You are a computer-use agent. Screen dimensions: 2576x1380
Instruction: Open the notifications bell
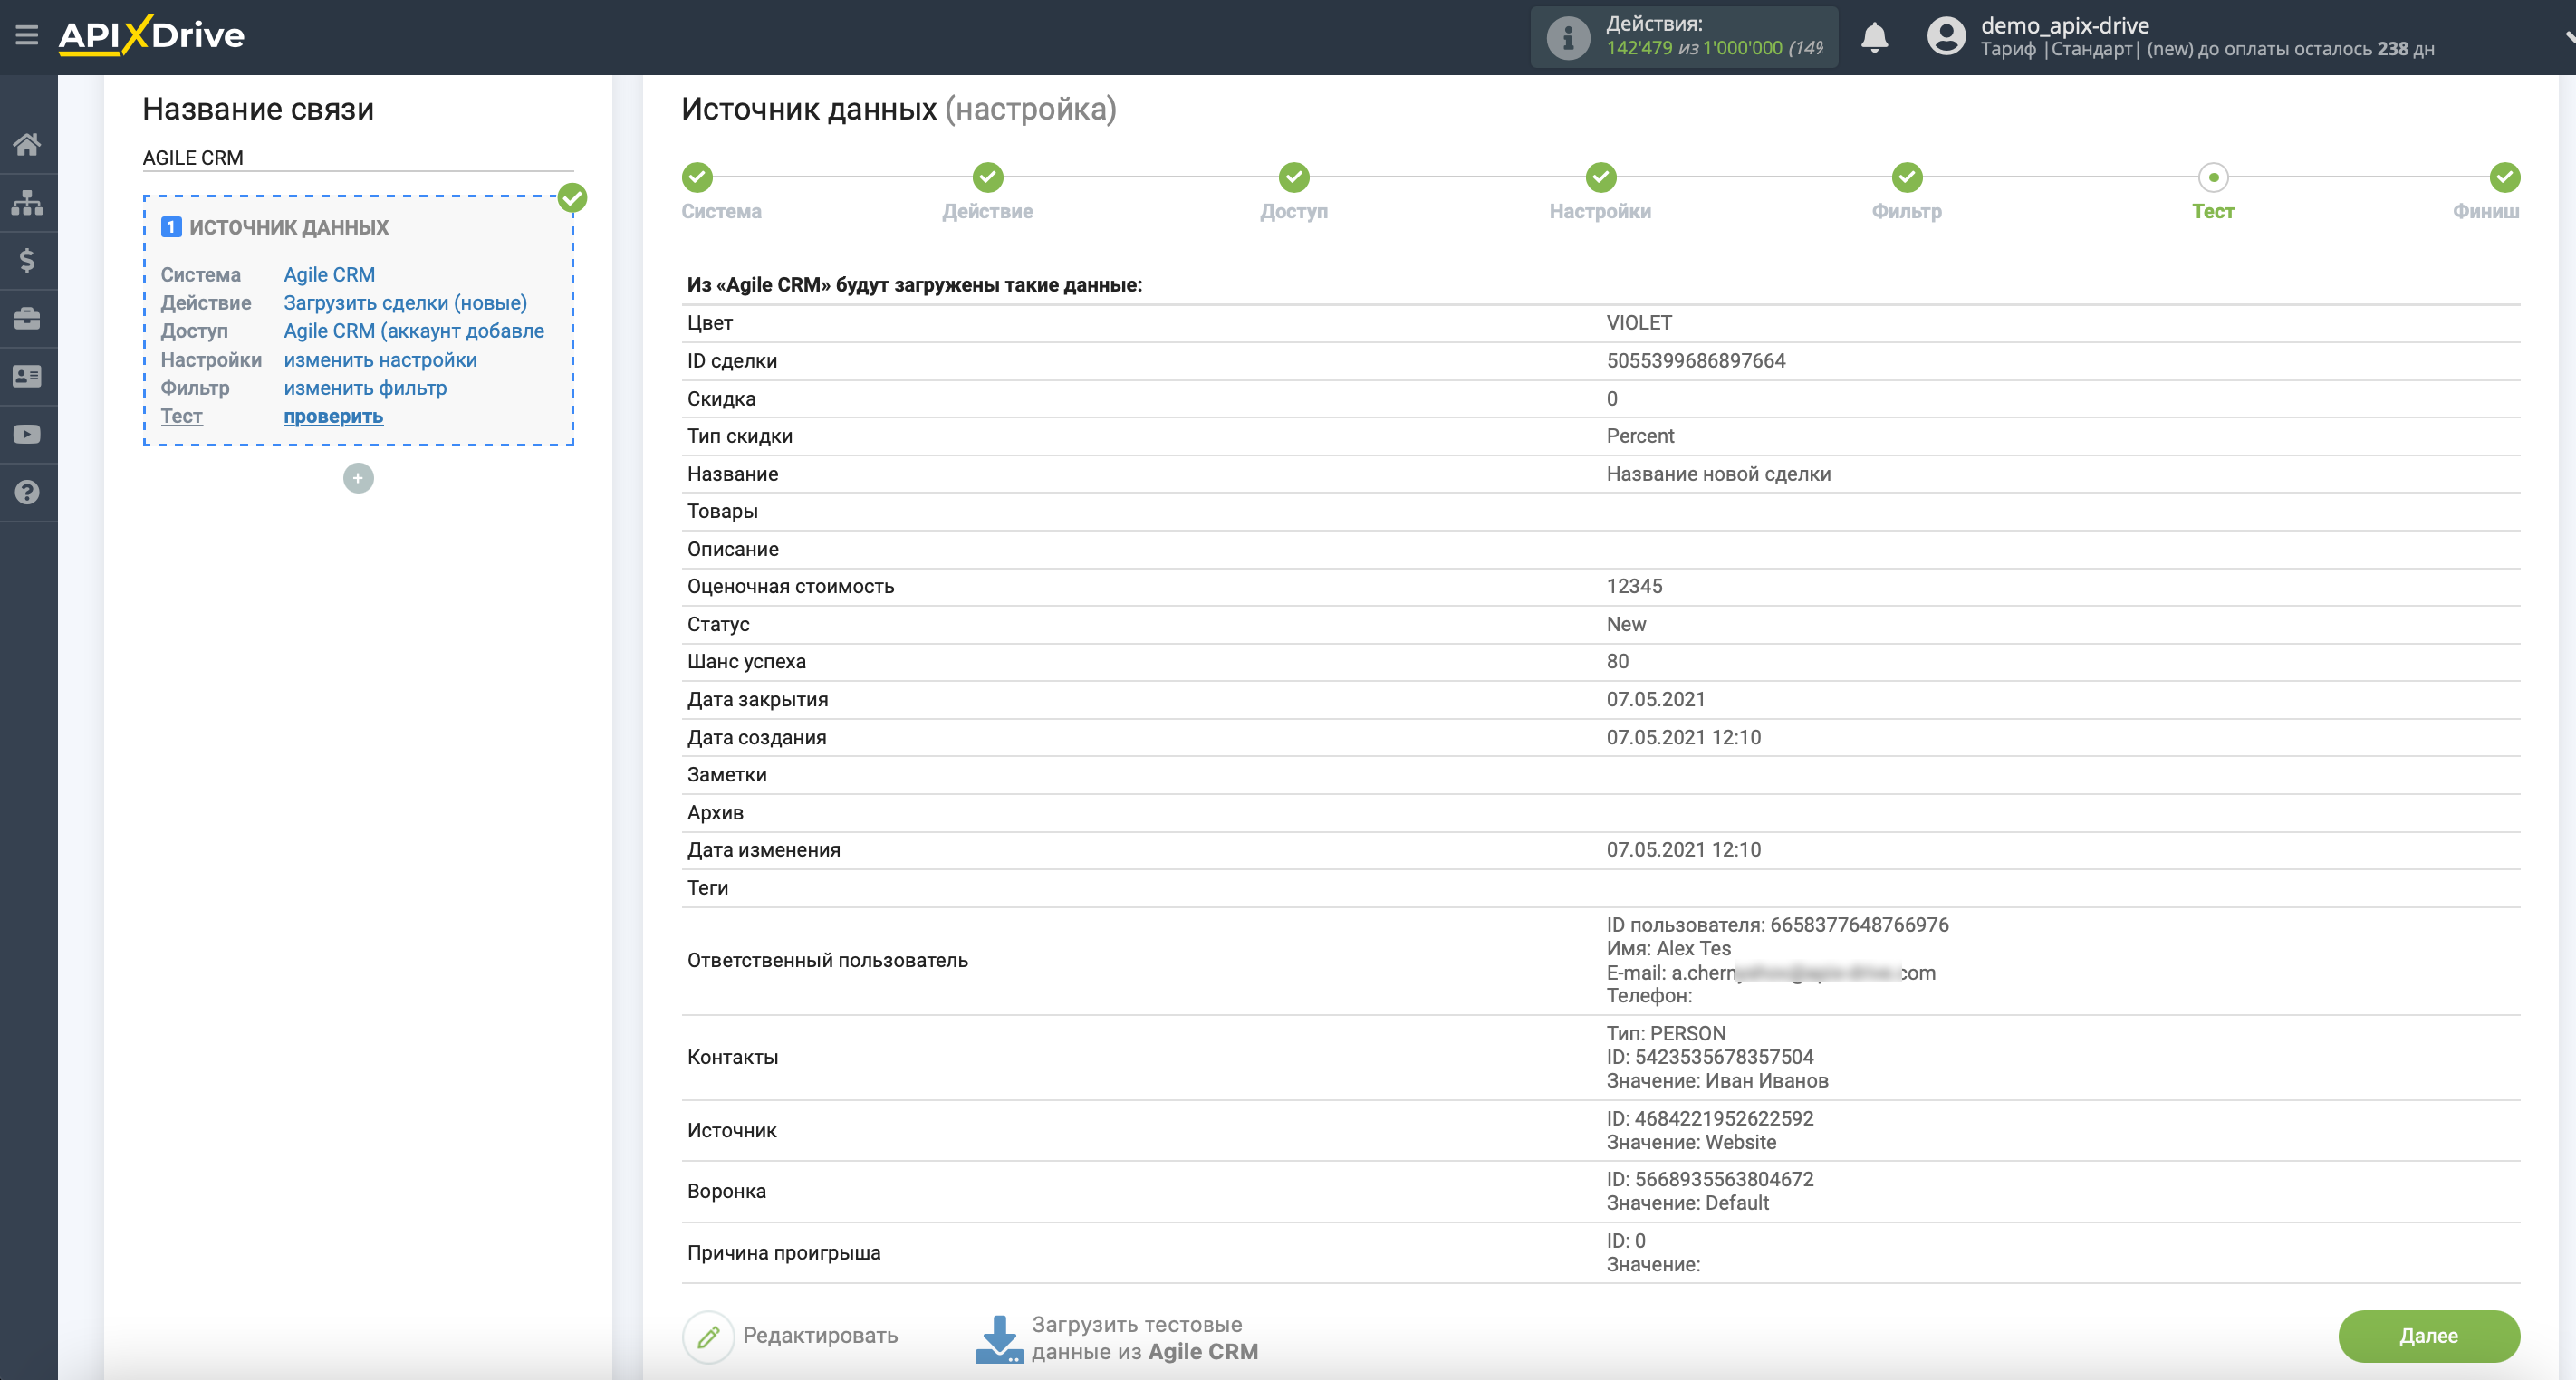coord(1874,37)
